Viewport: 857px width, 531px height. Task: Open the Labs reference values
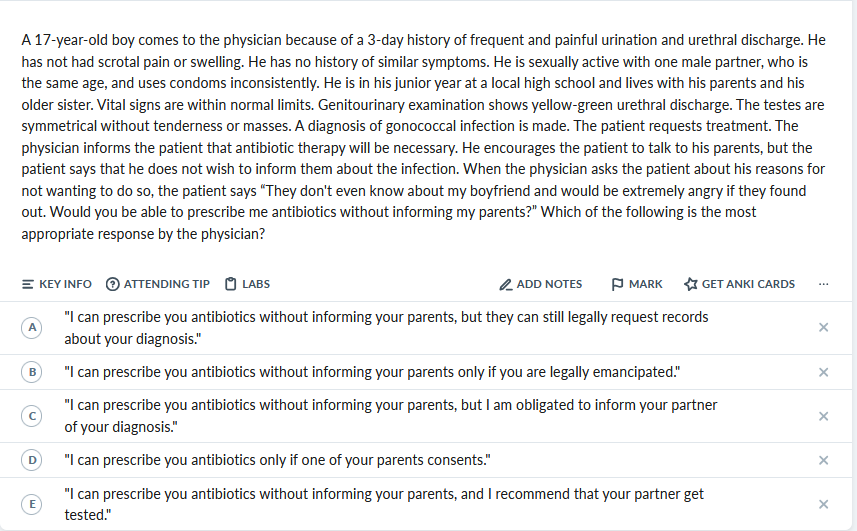pyautogui.click(x=248, y=284)
